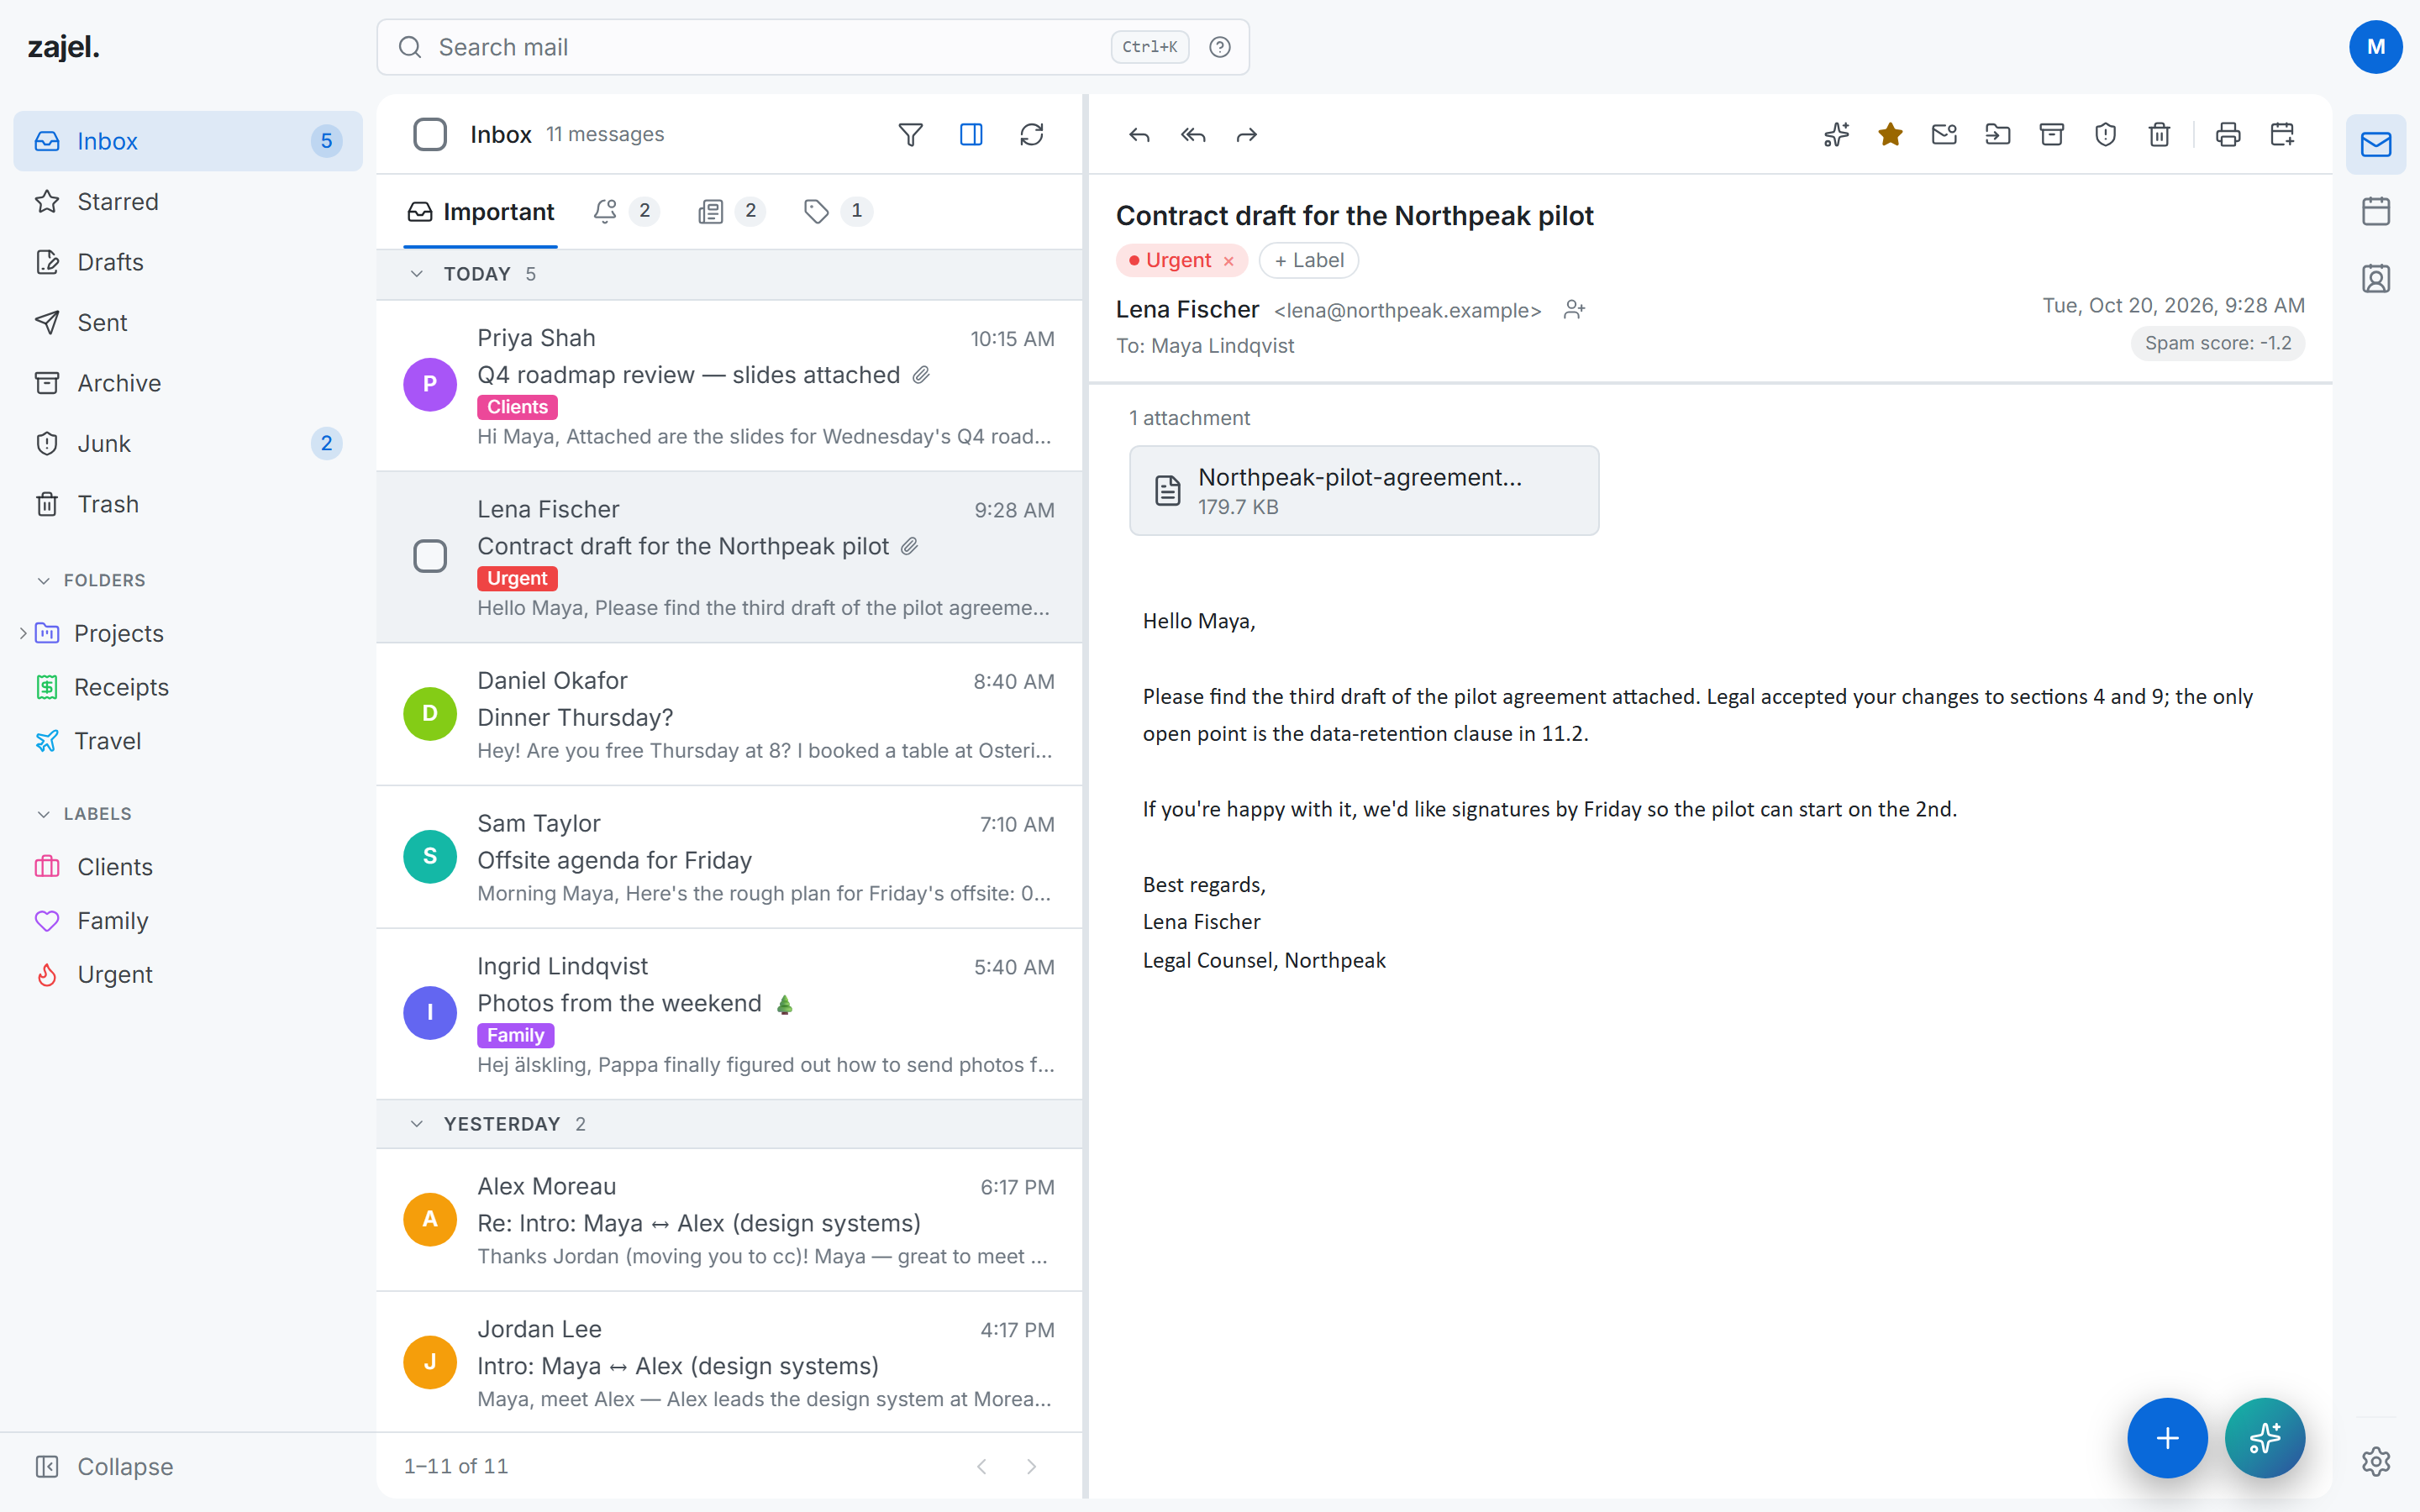Viewport: 2420px width, 1512px height.
Task: Mark message as unread envelope icon
Action: (x=1944, y=134)
